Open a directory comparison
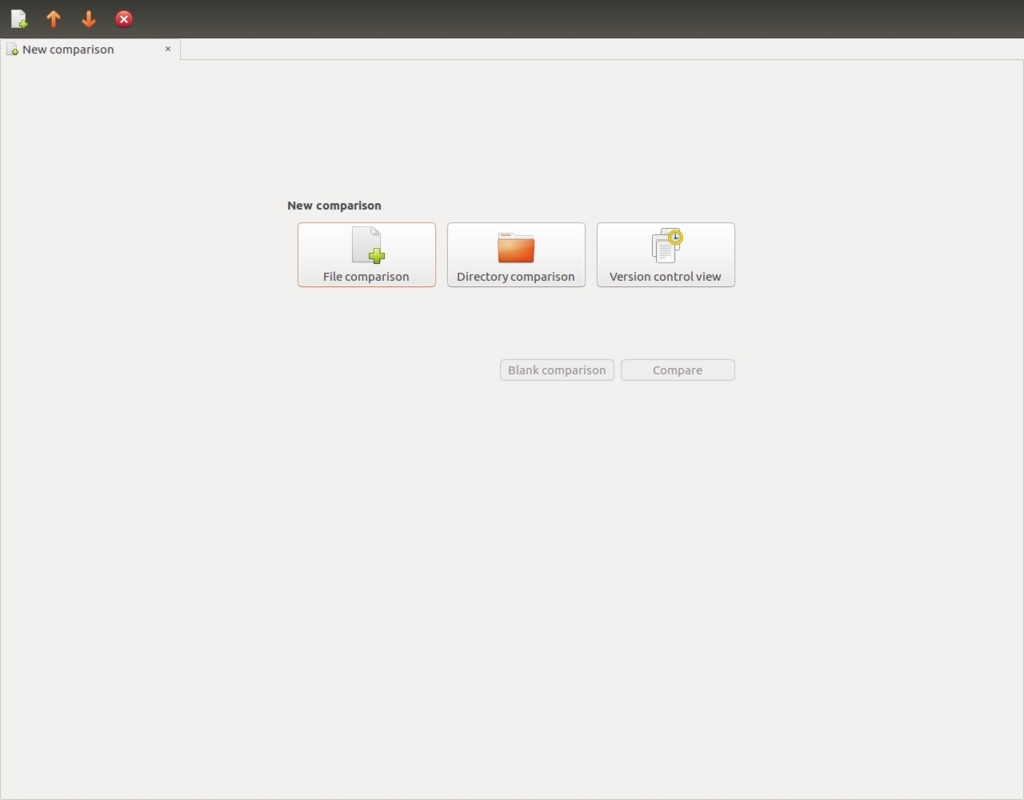The image size is (1024, 800). tap(515, 254)
